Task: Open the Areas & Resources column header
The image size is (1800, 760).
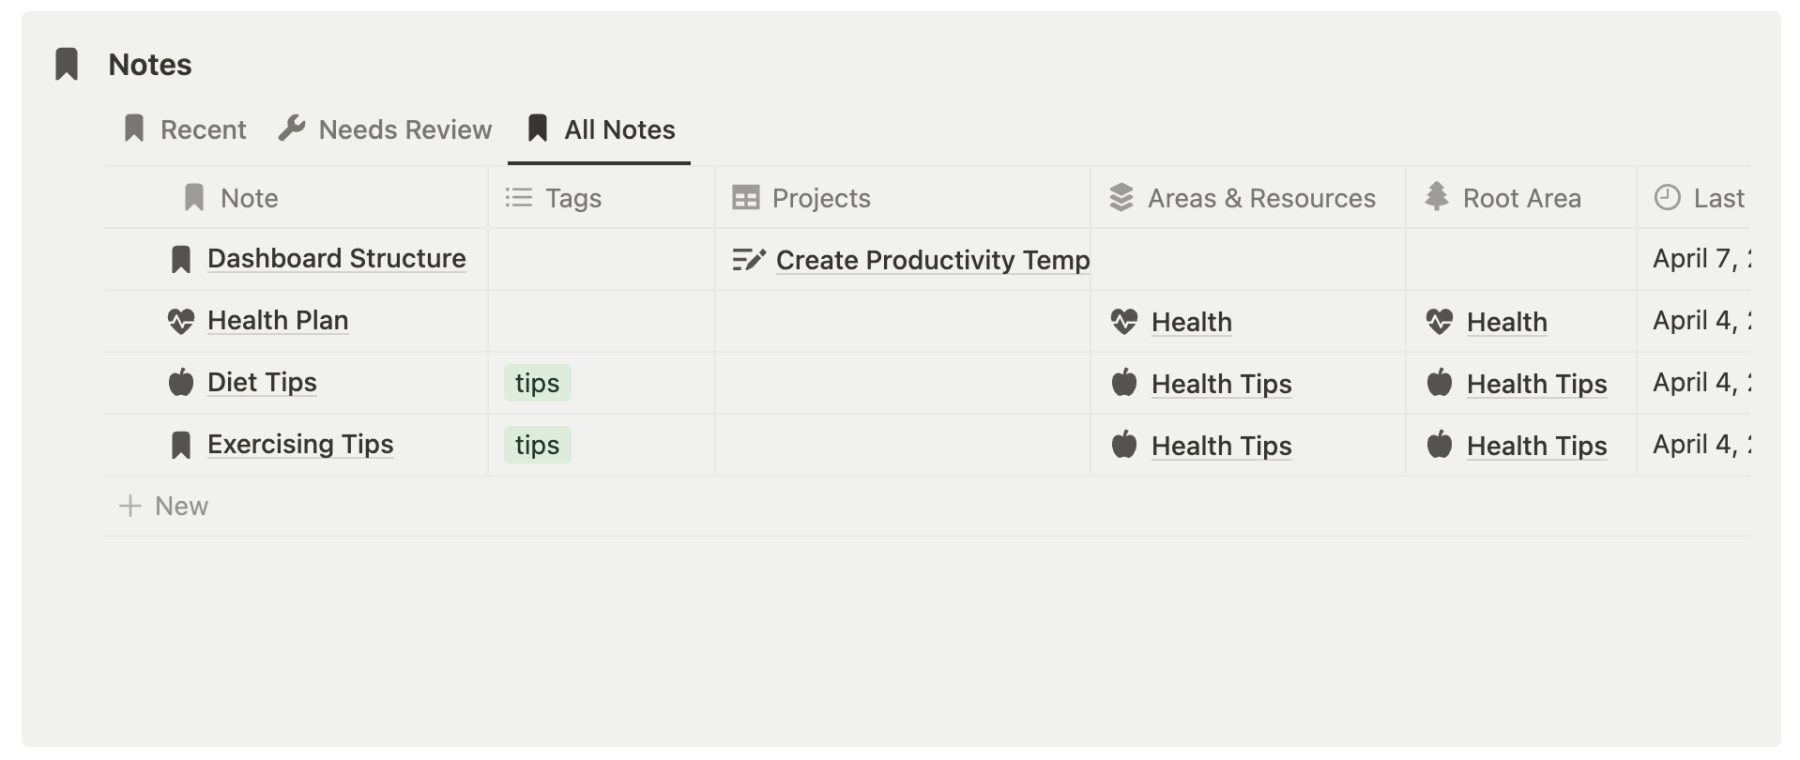Action: (1260, 198)
